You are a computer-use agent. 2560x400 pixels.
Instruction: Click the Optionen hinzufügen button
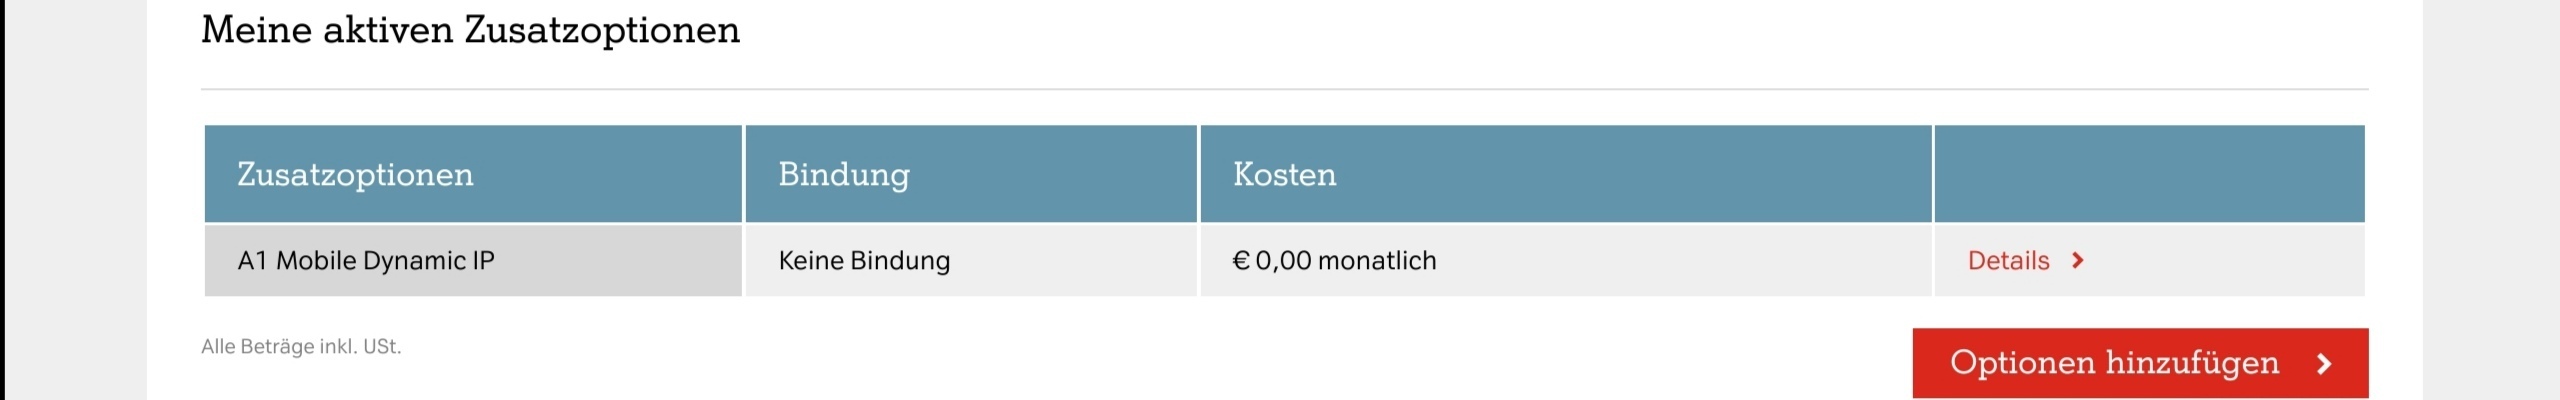[2140, 363]
